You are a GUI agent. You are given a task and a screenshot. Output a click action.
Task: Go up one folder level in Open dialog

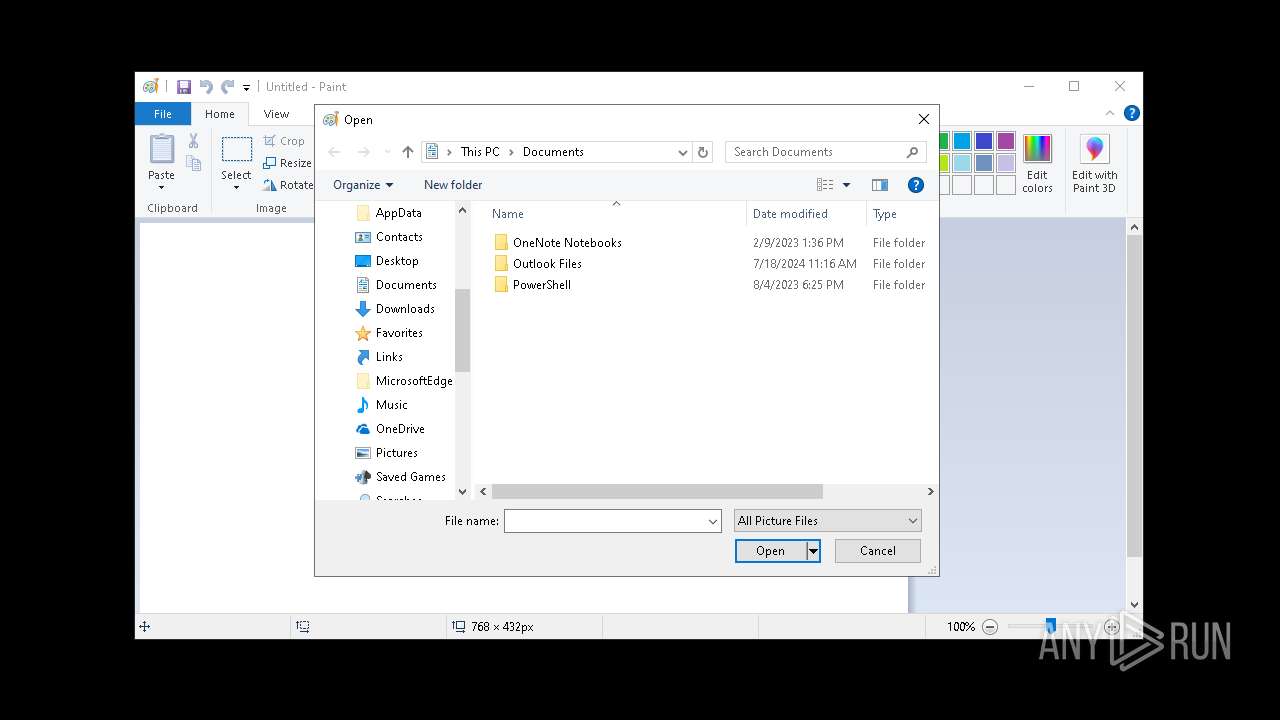click(407, 152)
